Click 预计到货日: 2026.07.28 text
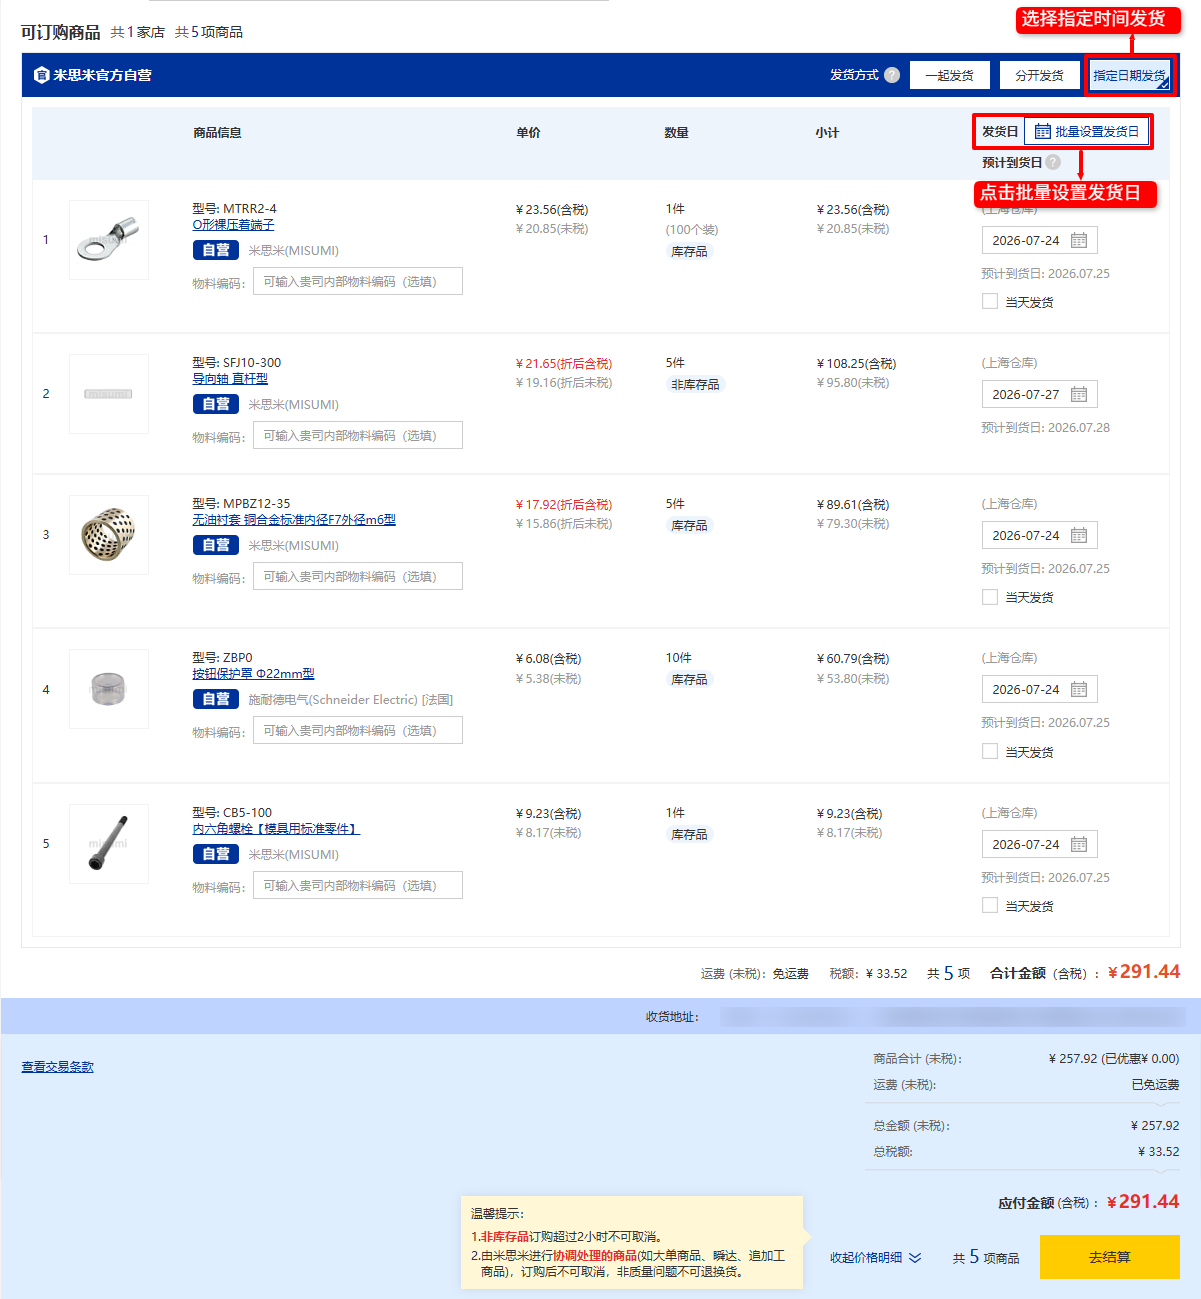The width and height of the screenshot is (1201, 1299). [1045, 428]
